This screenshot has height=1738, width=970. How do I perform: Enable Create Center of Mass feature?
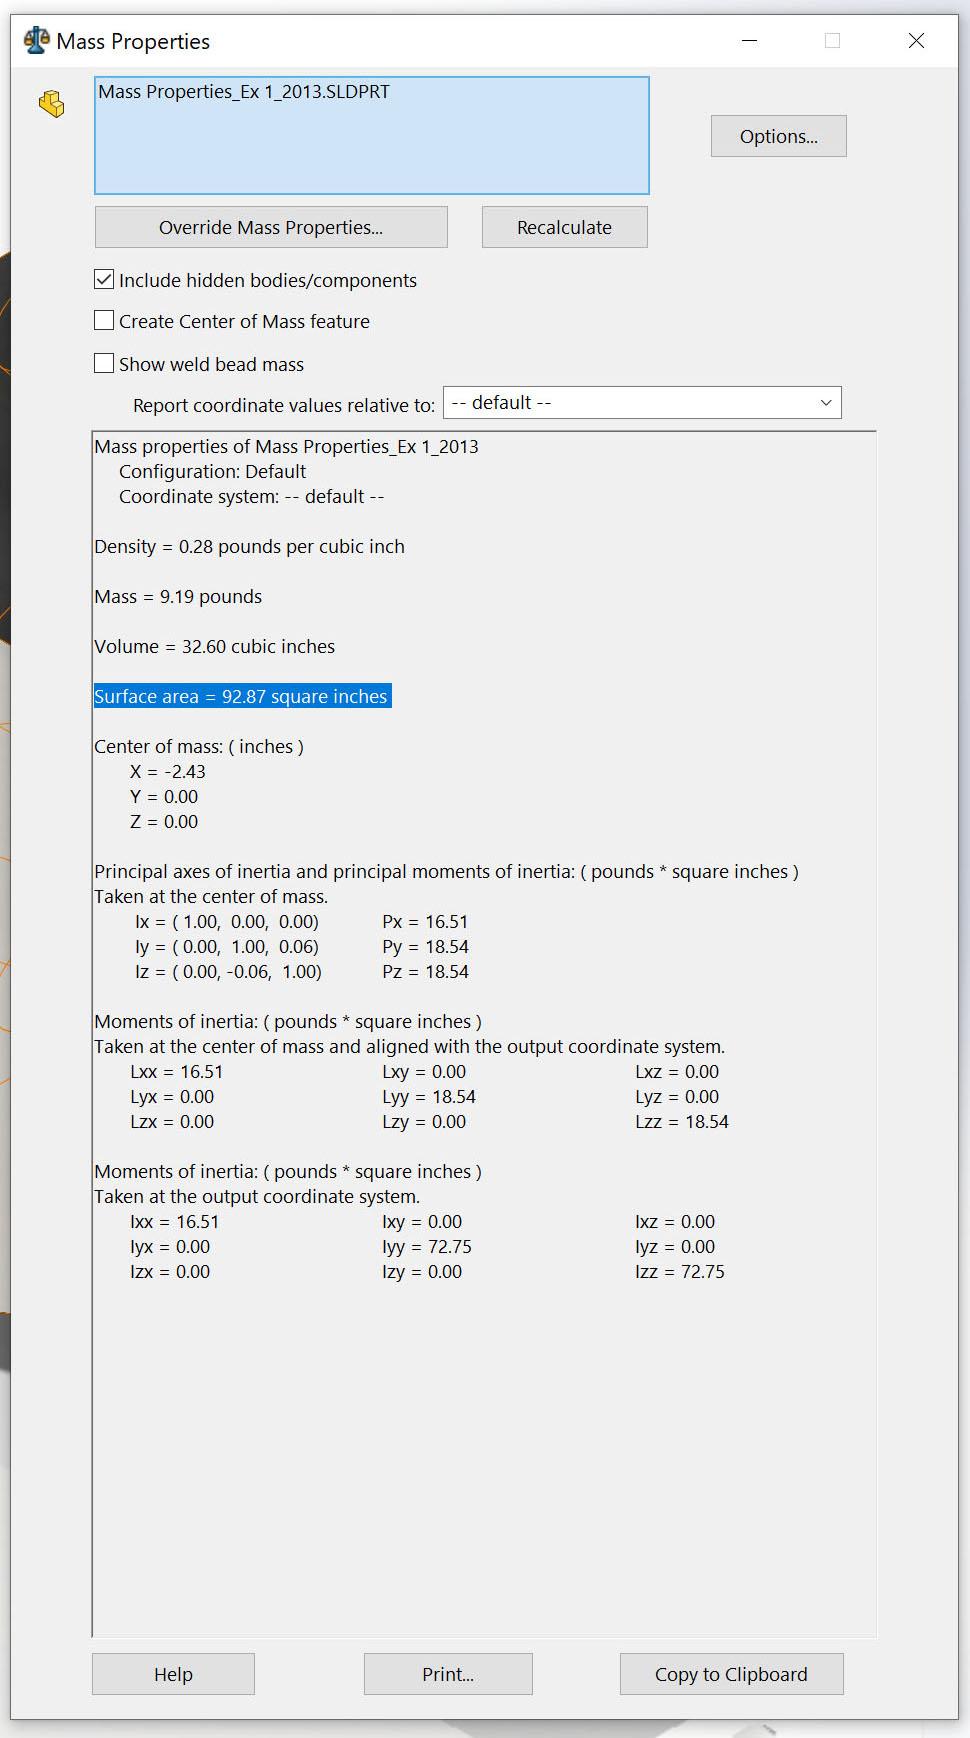click(x=104, y=321)
